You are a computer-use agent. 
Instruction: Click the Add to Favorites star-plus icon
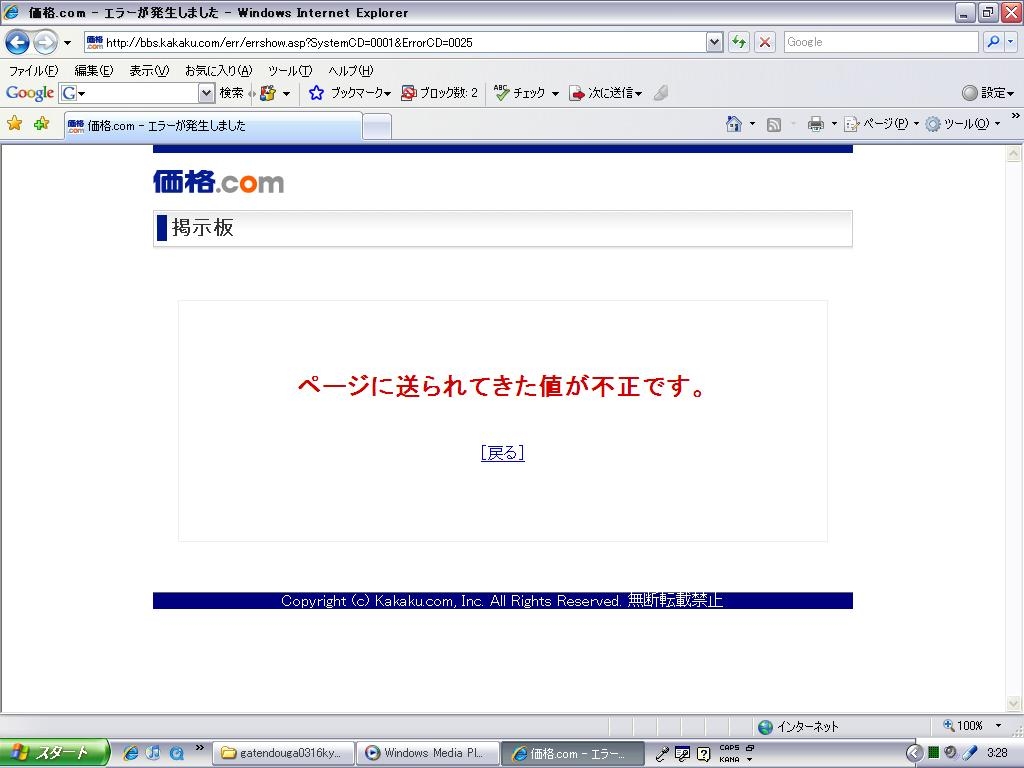pos(41,123)
